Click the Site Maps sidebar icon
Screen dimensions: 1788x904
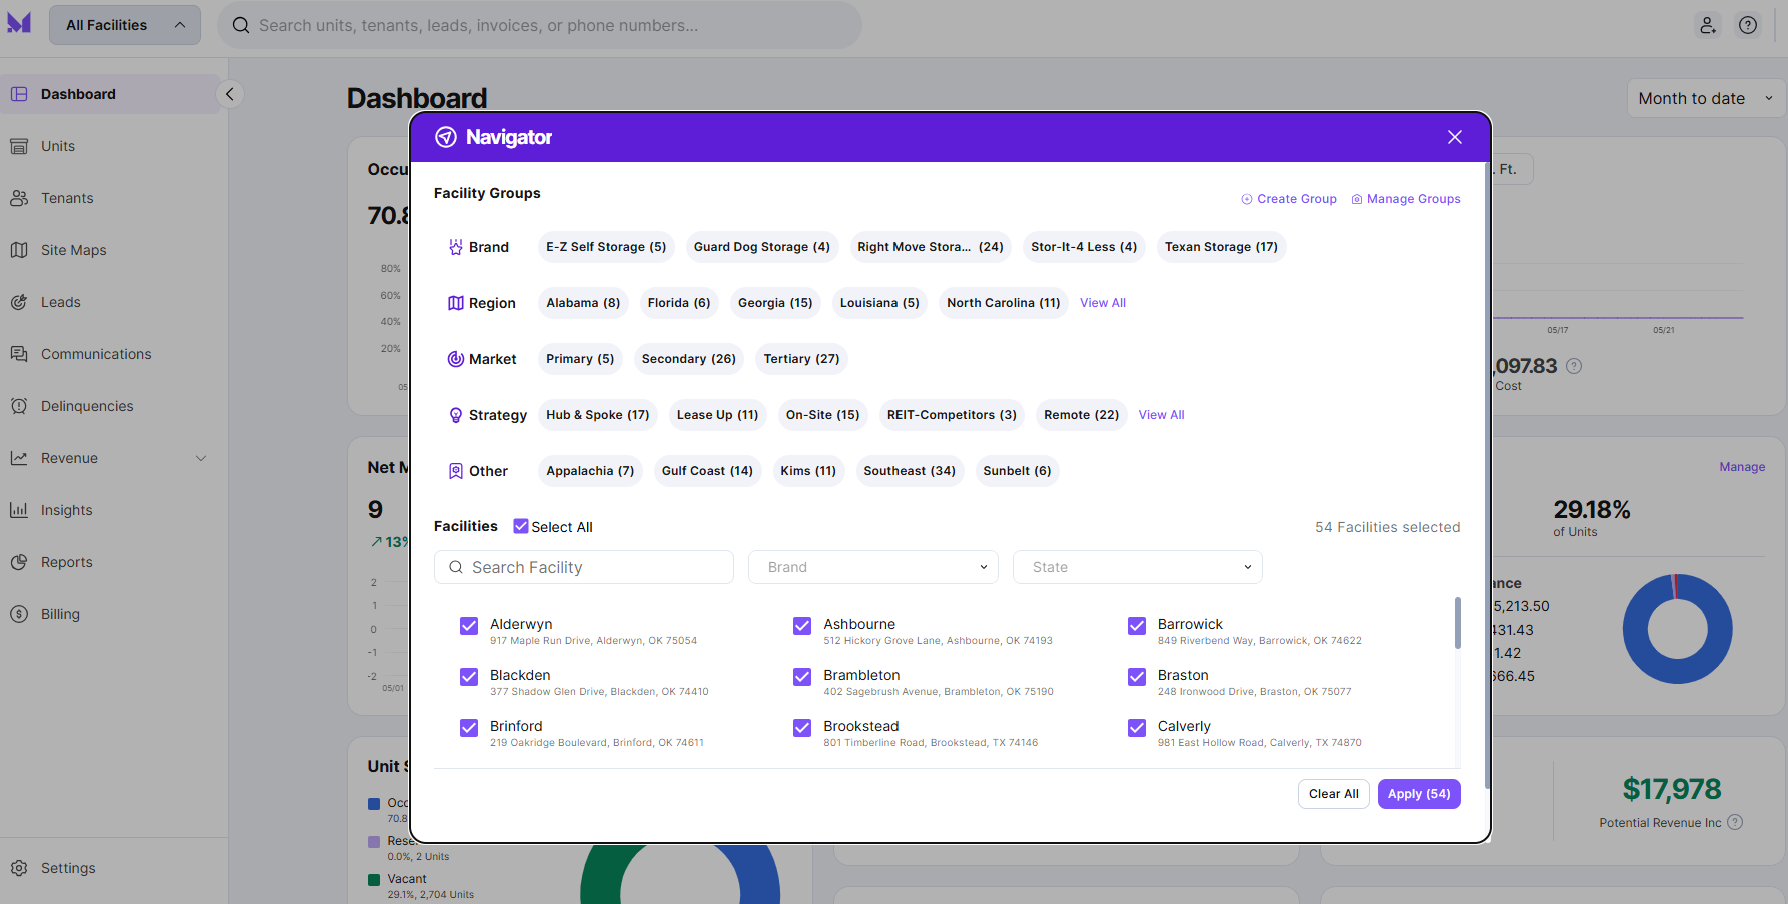[19, 250]
